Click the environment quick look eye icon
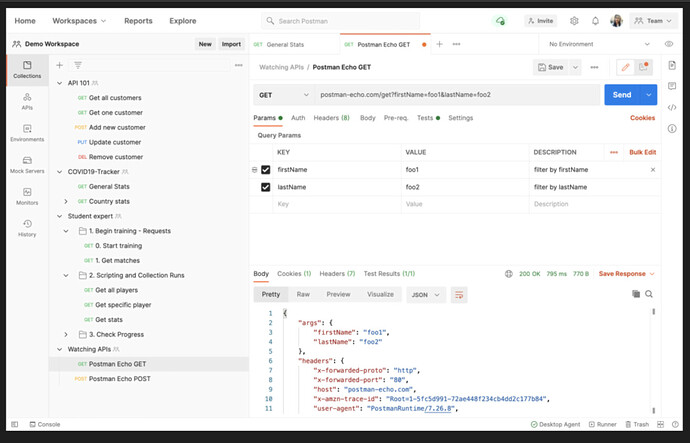This screenshot has height=443, width=690. (x=669, y=44)
